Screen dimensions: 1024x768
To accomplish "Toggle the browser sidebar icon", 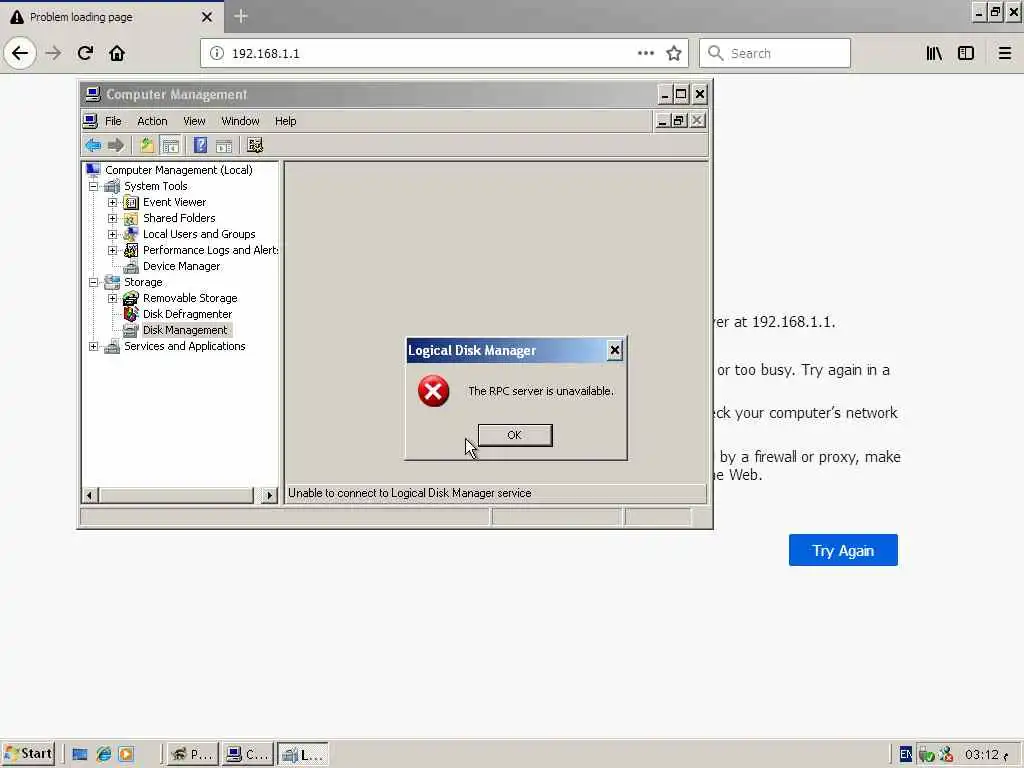I will pos(966,54).
